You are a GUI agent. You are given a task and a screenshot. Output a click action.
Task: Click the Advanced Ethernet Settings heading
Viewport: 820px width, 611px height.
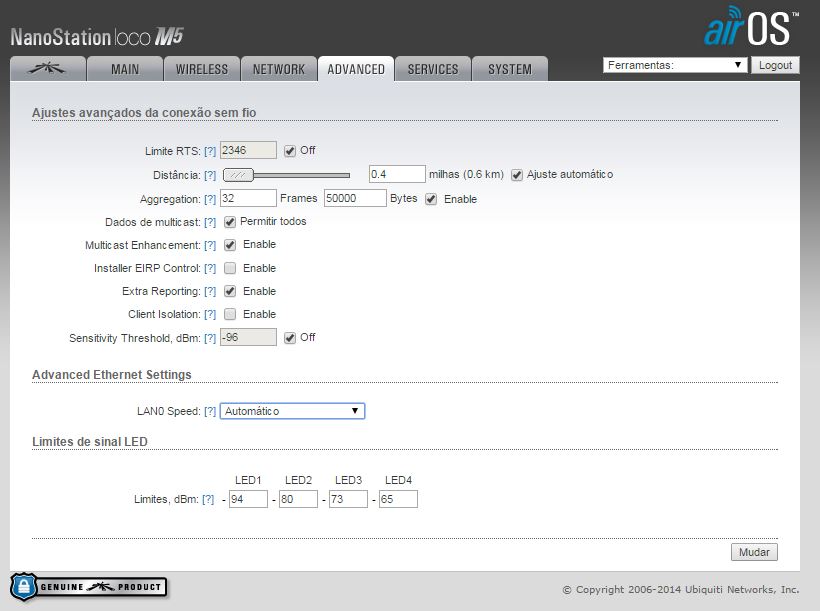[x=112, y=375]
